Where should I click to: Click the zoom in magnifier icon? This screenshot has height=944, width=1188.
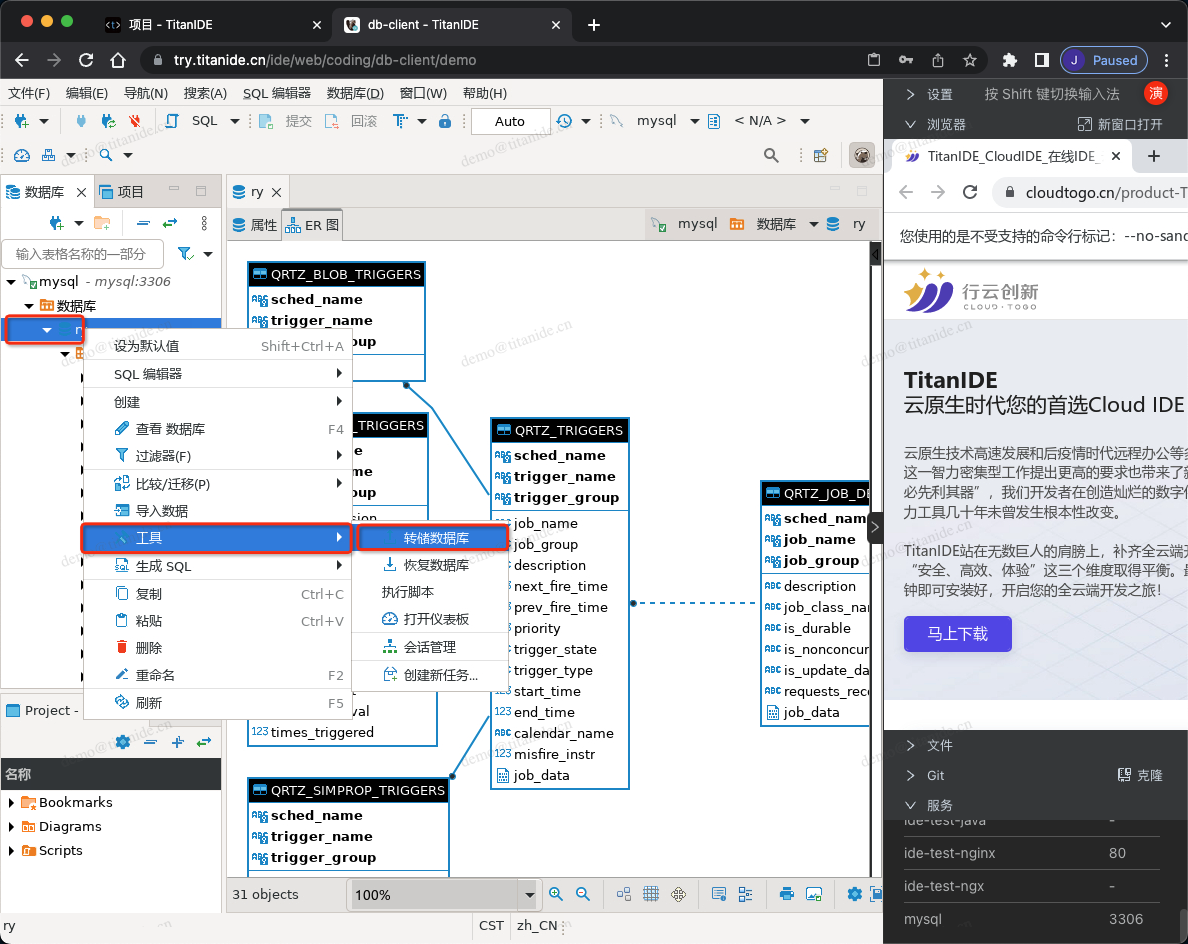point(556,894)
